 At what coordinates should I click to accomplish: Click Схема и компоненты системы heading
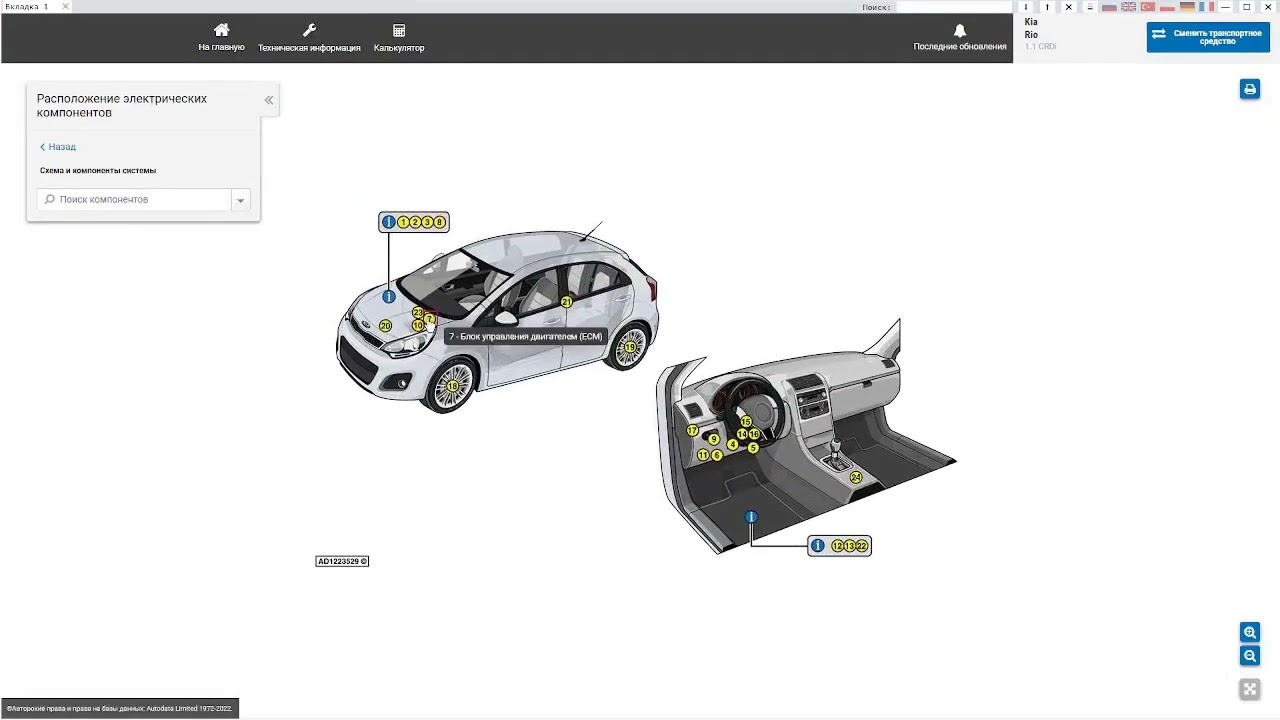[x=98, y=171]
